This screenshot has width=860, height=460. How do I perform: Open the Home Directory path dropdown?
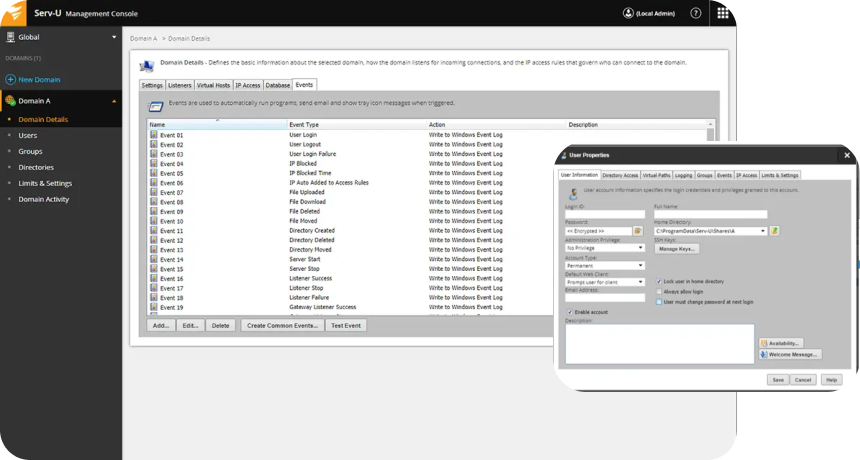[x=710, y=231]
